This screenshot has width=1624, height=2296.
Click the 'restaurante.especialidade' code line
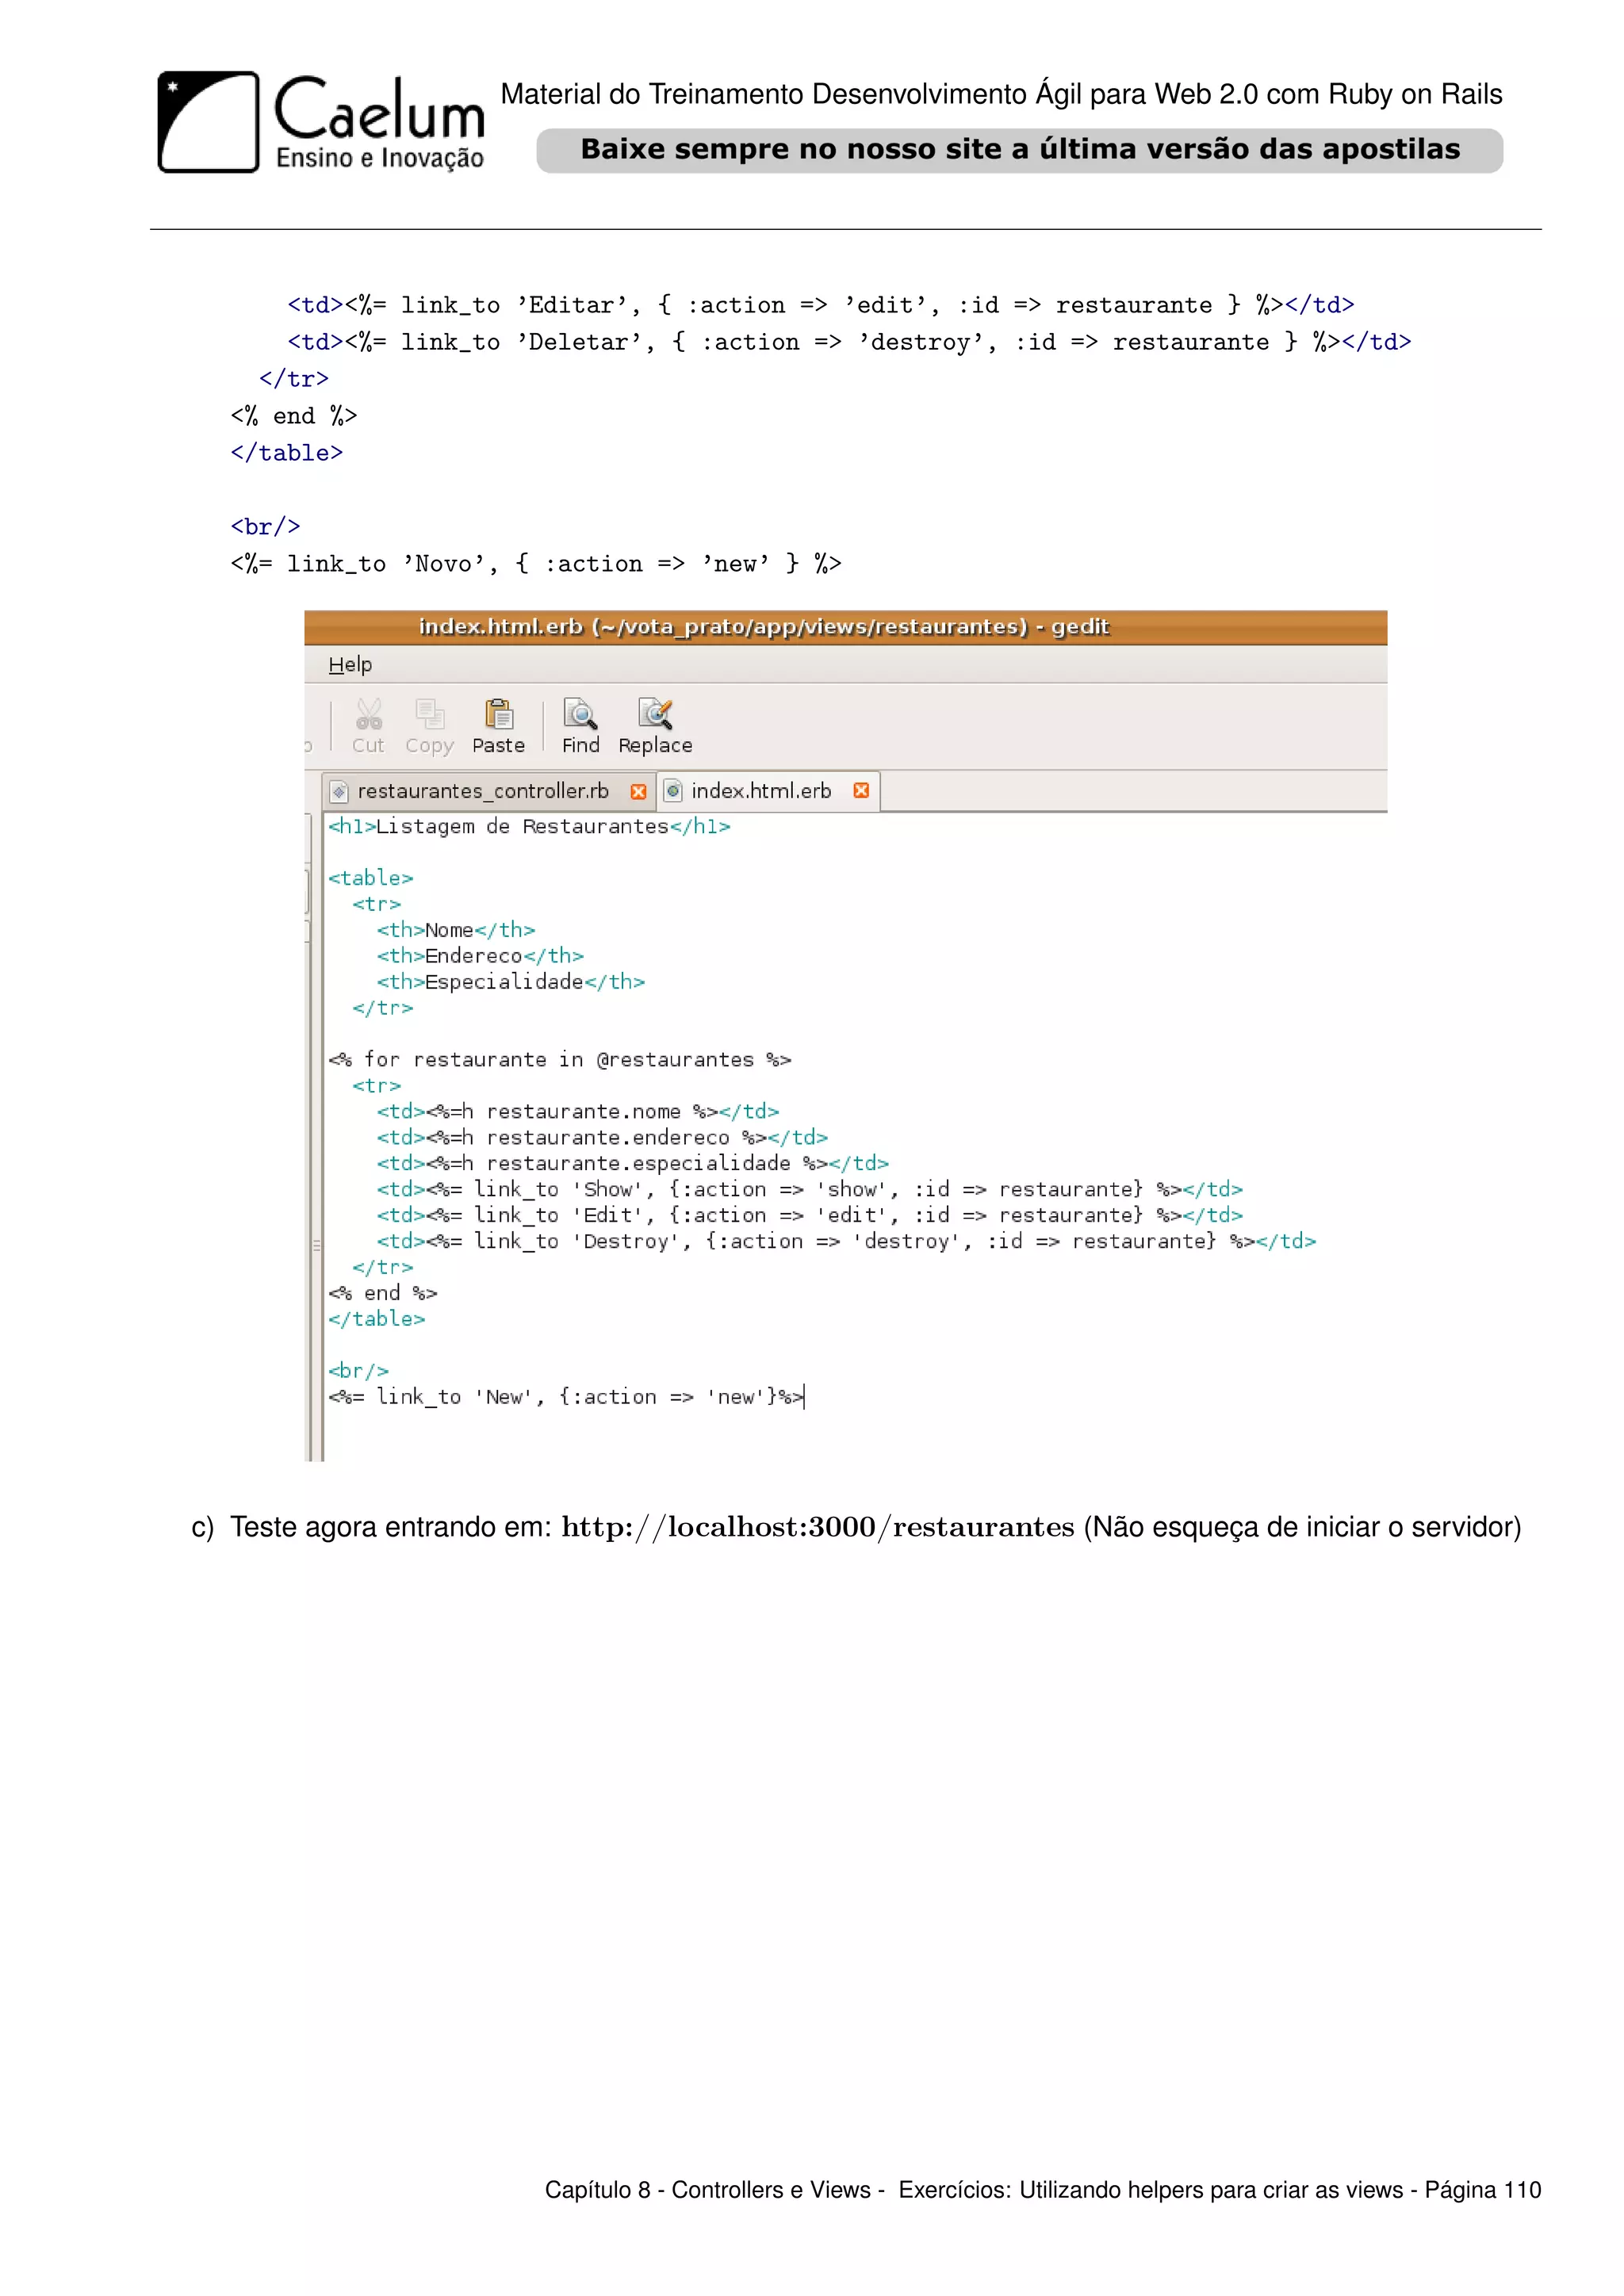[x=633, y=1164]
